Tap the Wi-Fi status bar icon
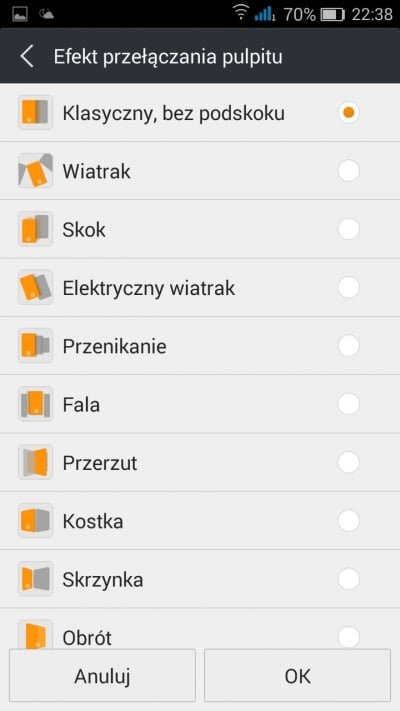The width and height of the screenshot is (400, 711). 241,13
